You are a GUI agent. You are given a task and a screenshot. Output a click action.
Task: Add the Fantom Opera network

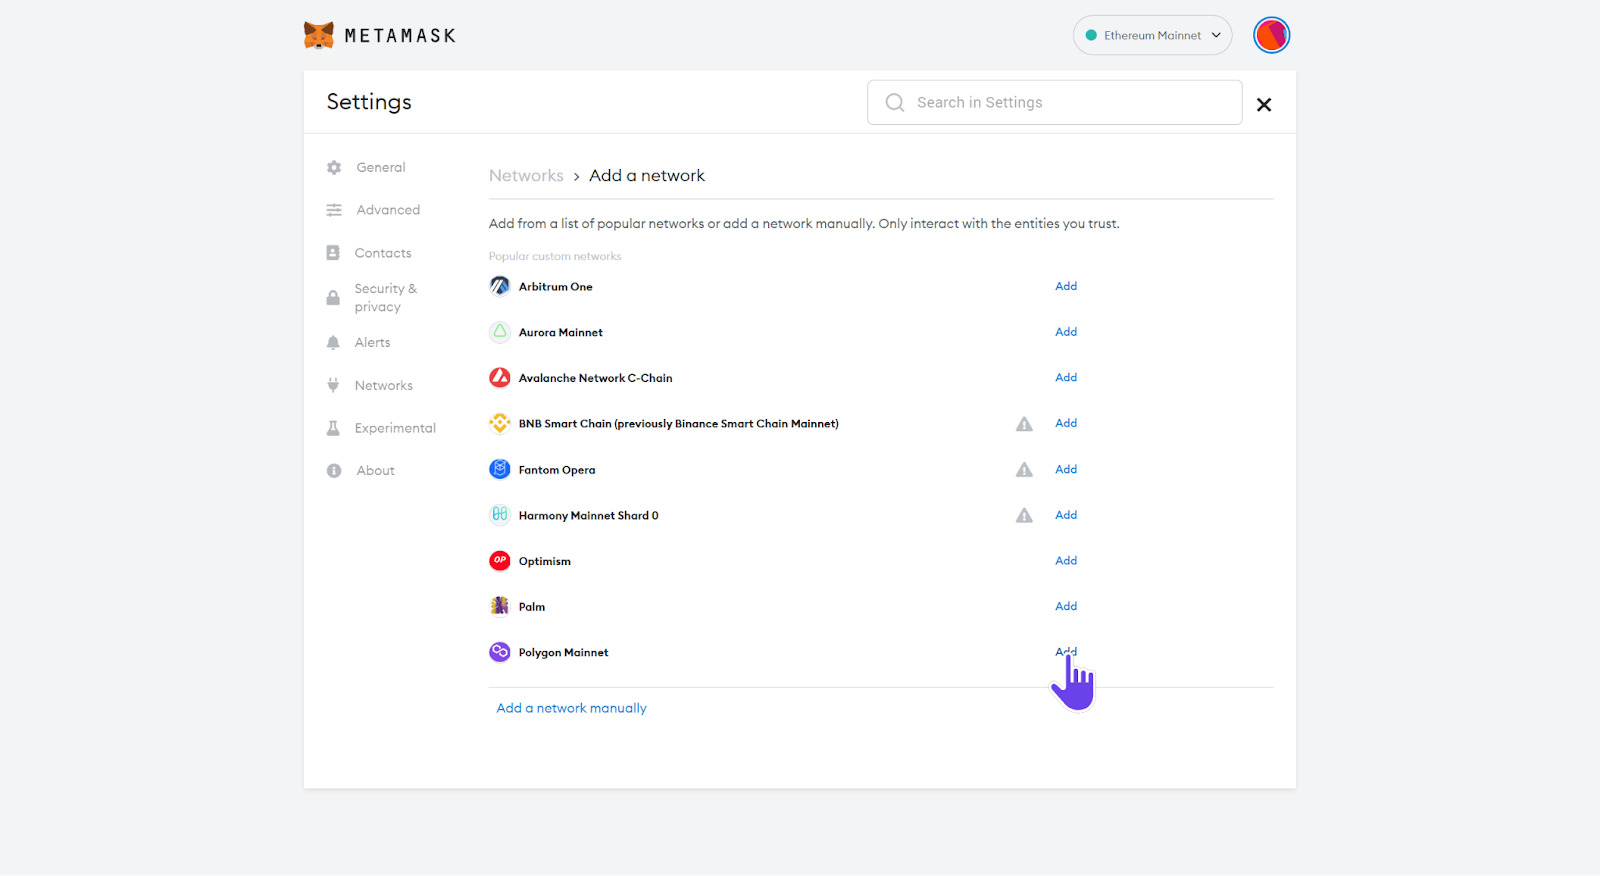(1066, 469)
